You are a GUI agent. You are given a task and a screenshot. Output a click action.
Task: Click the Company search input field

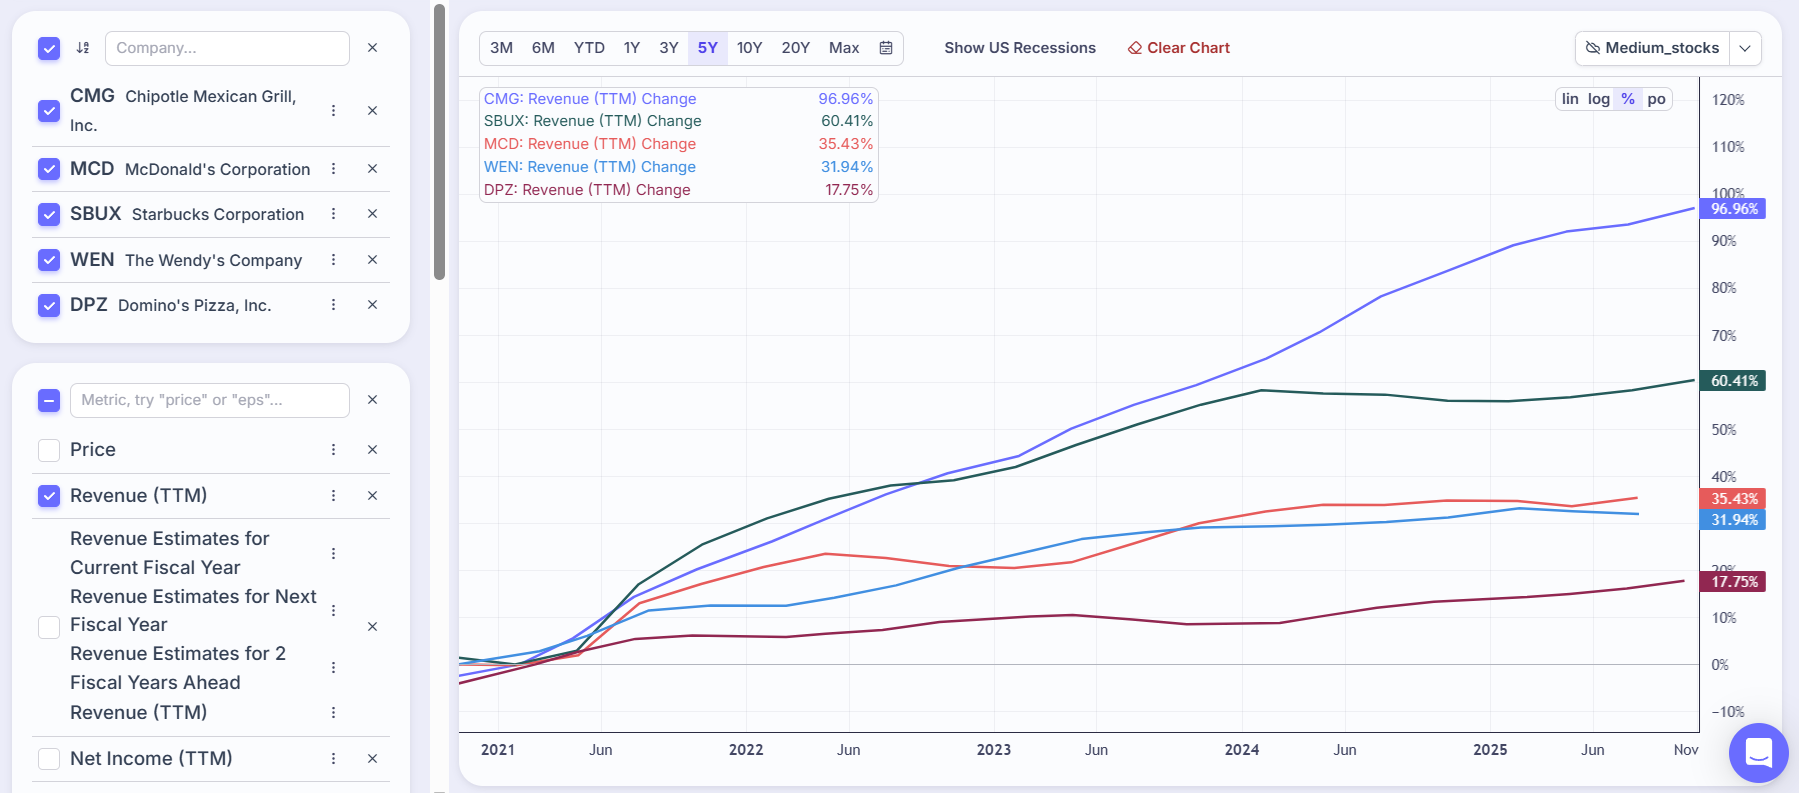pyautogui.click(x=227, y=48)
